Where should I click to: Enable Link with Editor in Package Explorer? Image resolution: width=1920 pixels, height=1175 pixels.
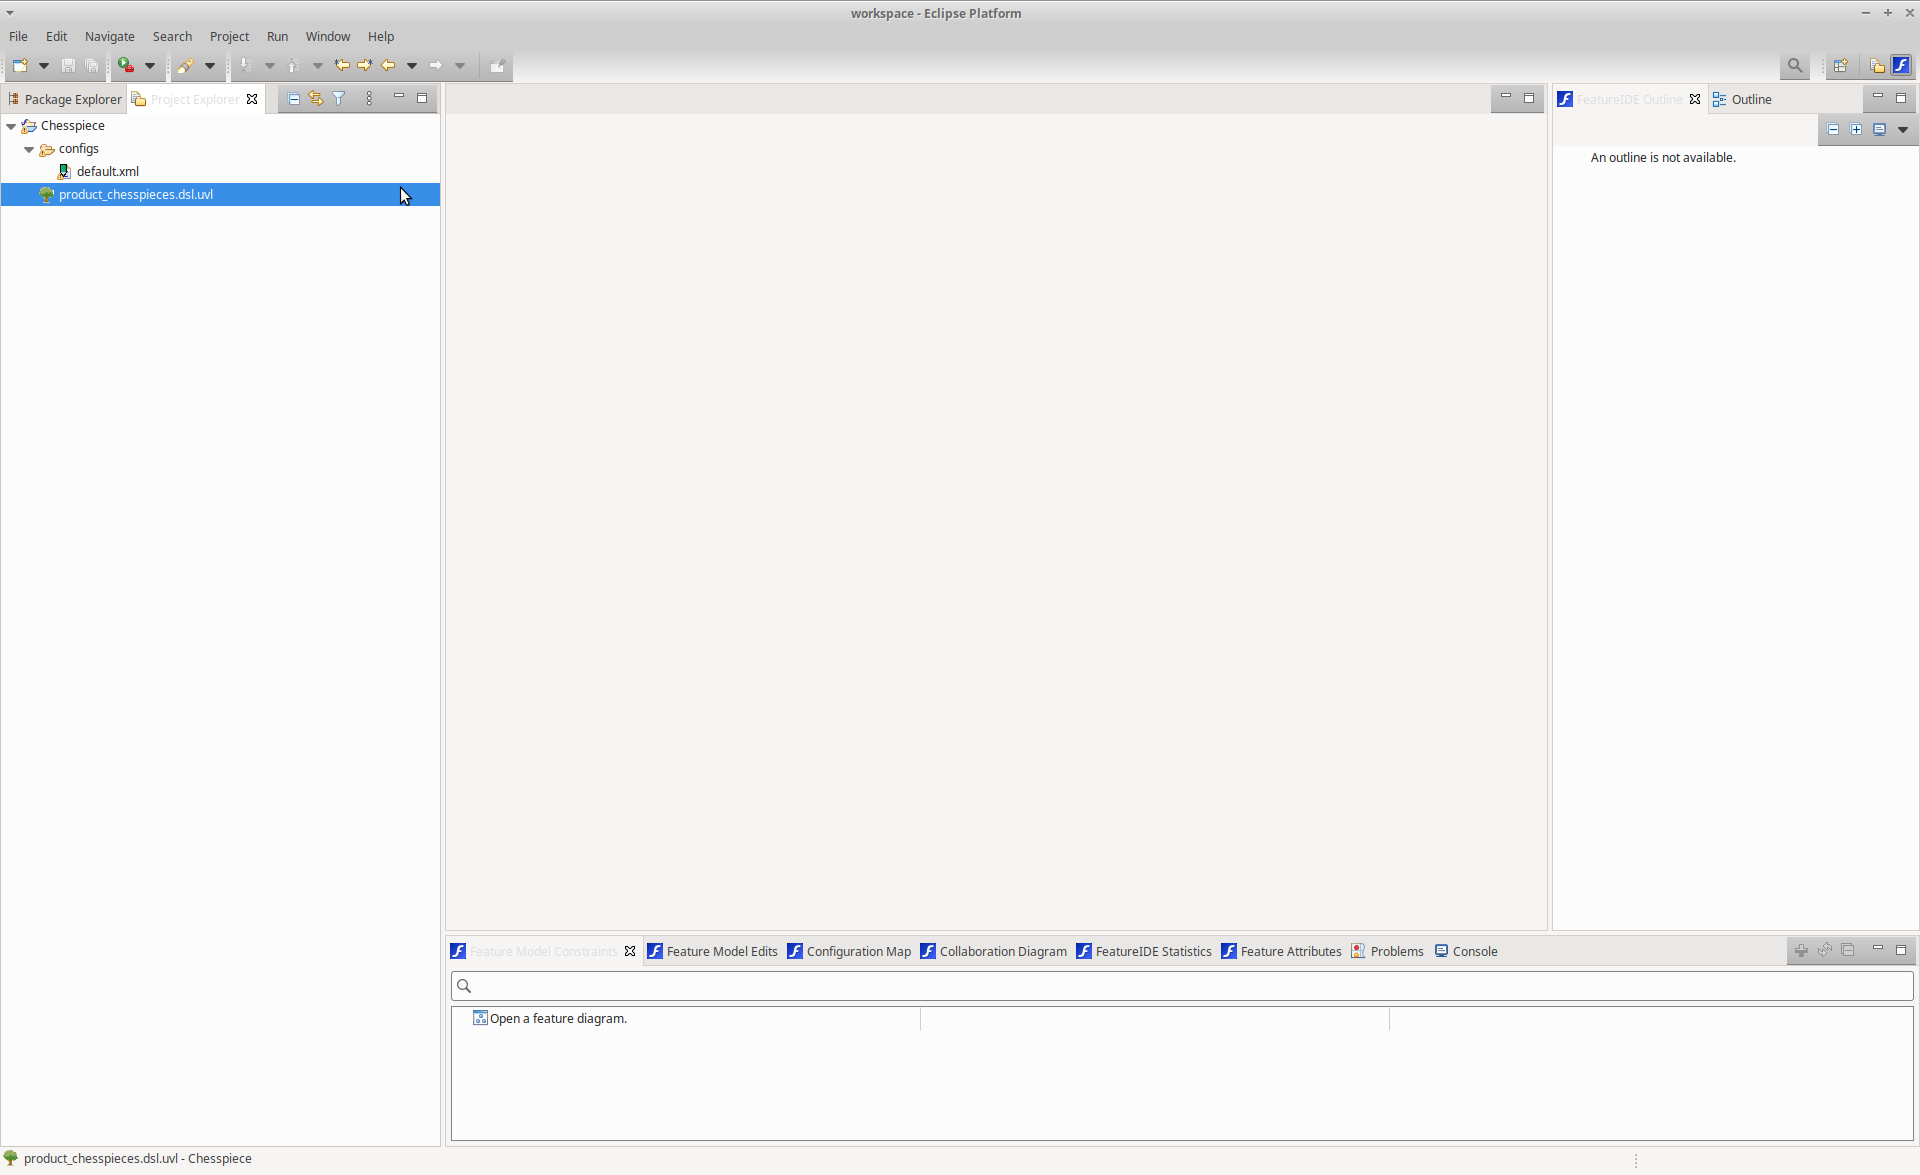(x=316, y=98)
